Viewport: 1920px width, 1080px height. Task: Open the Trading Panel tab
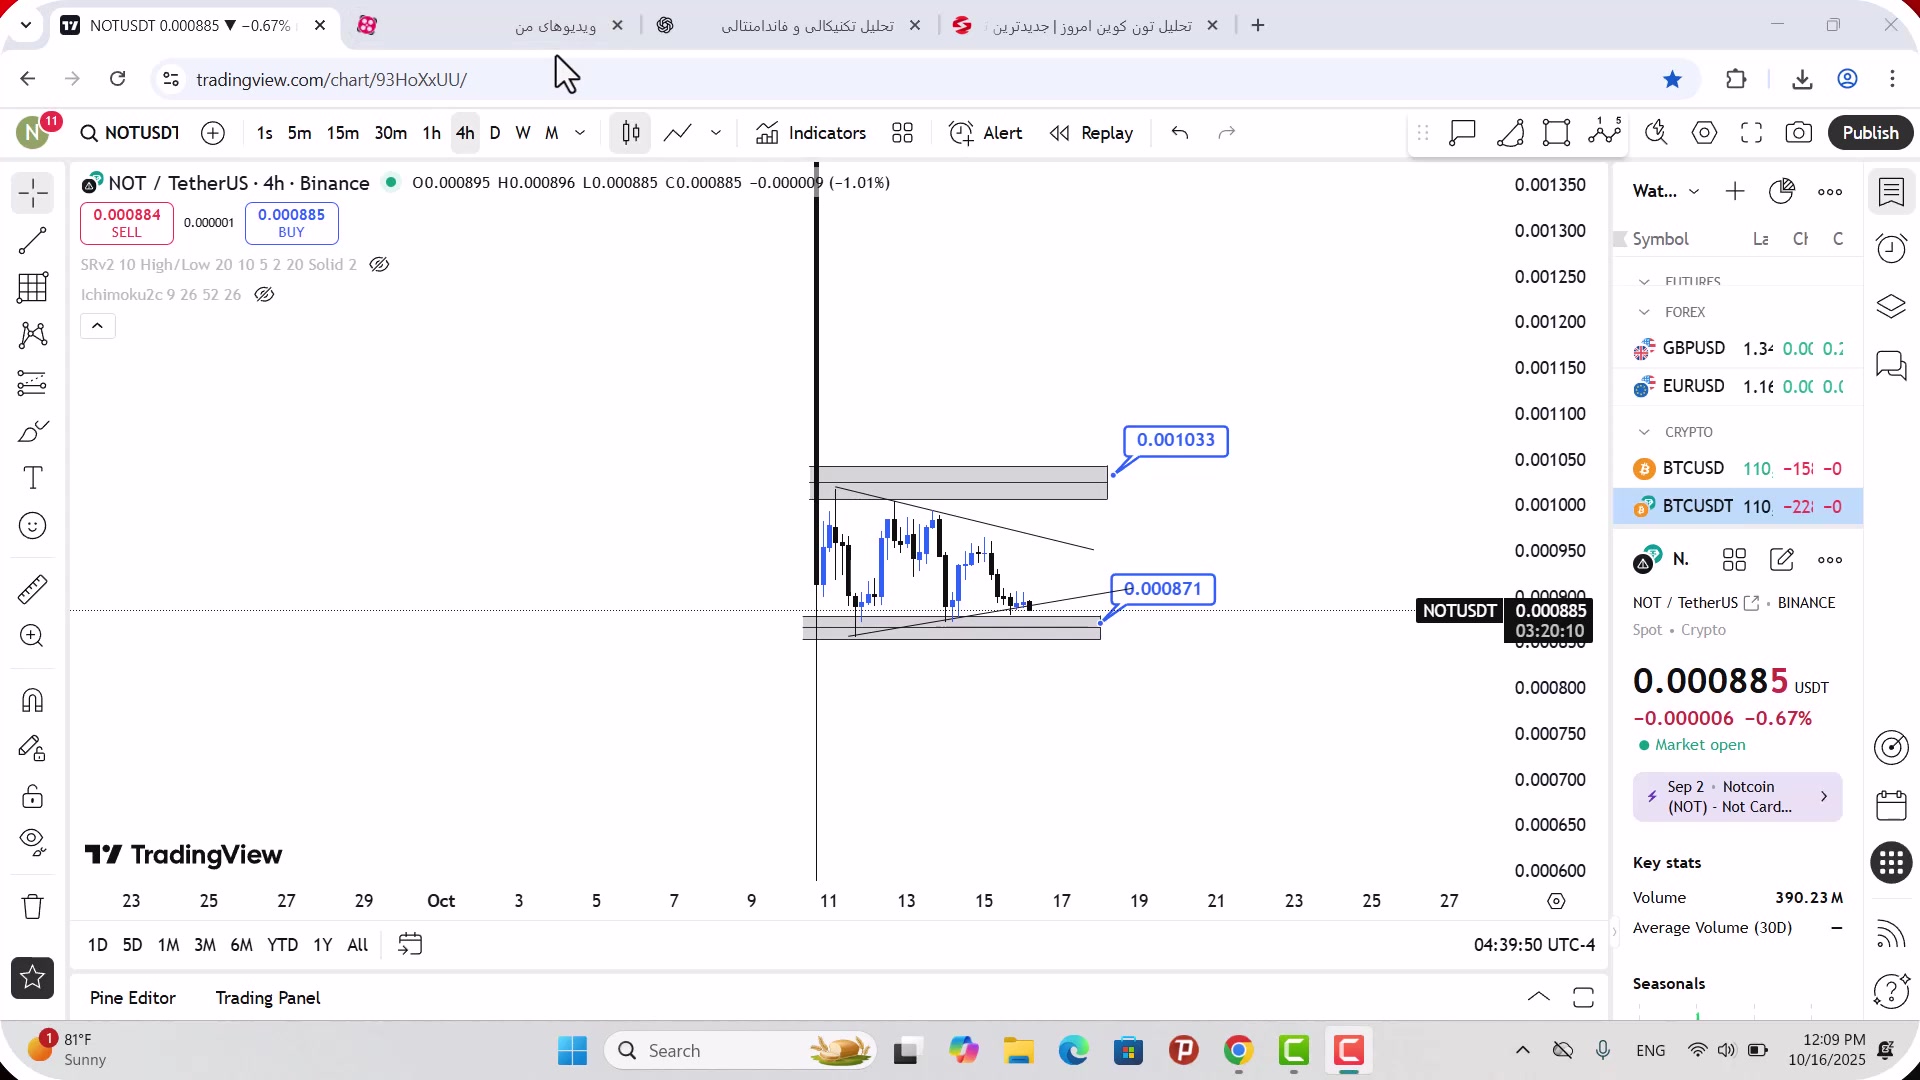(268, 998)
